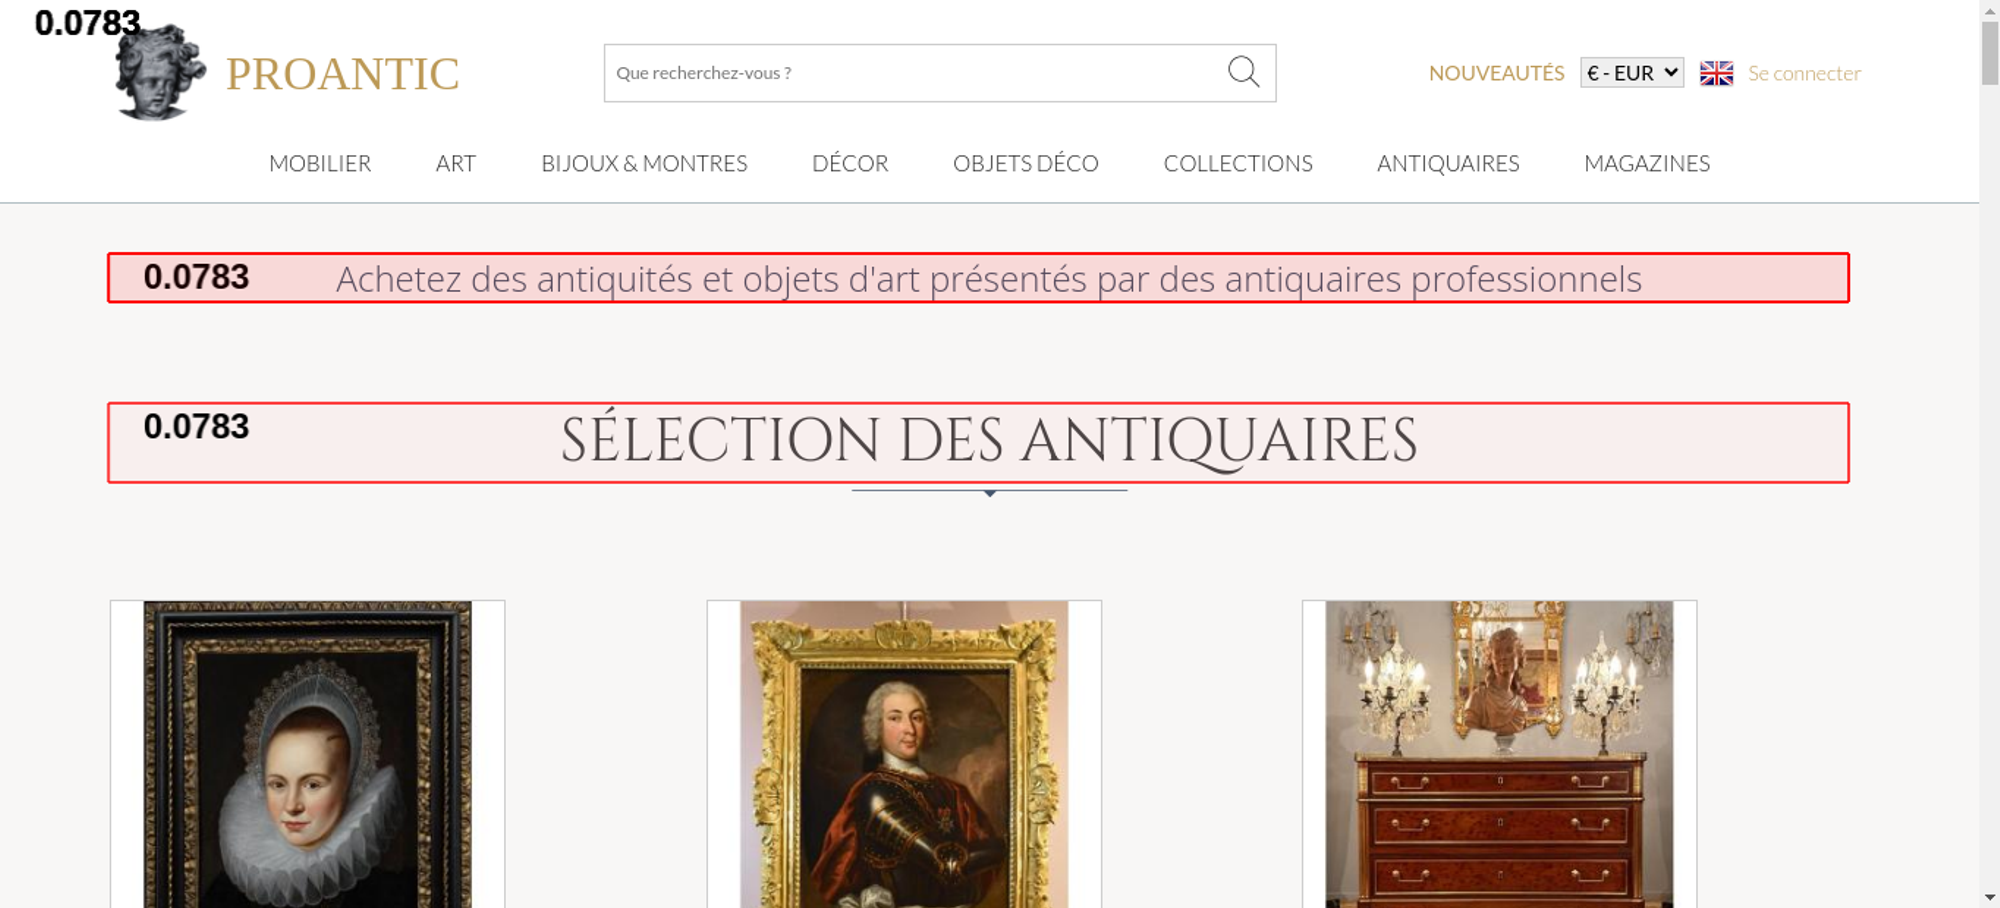Open the OBJETS DÉCO menu
Viewport: 2000px width, 908px height.
coord(1026,163)
